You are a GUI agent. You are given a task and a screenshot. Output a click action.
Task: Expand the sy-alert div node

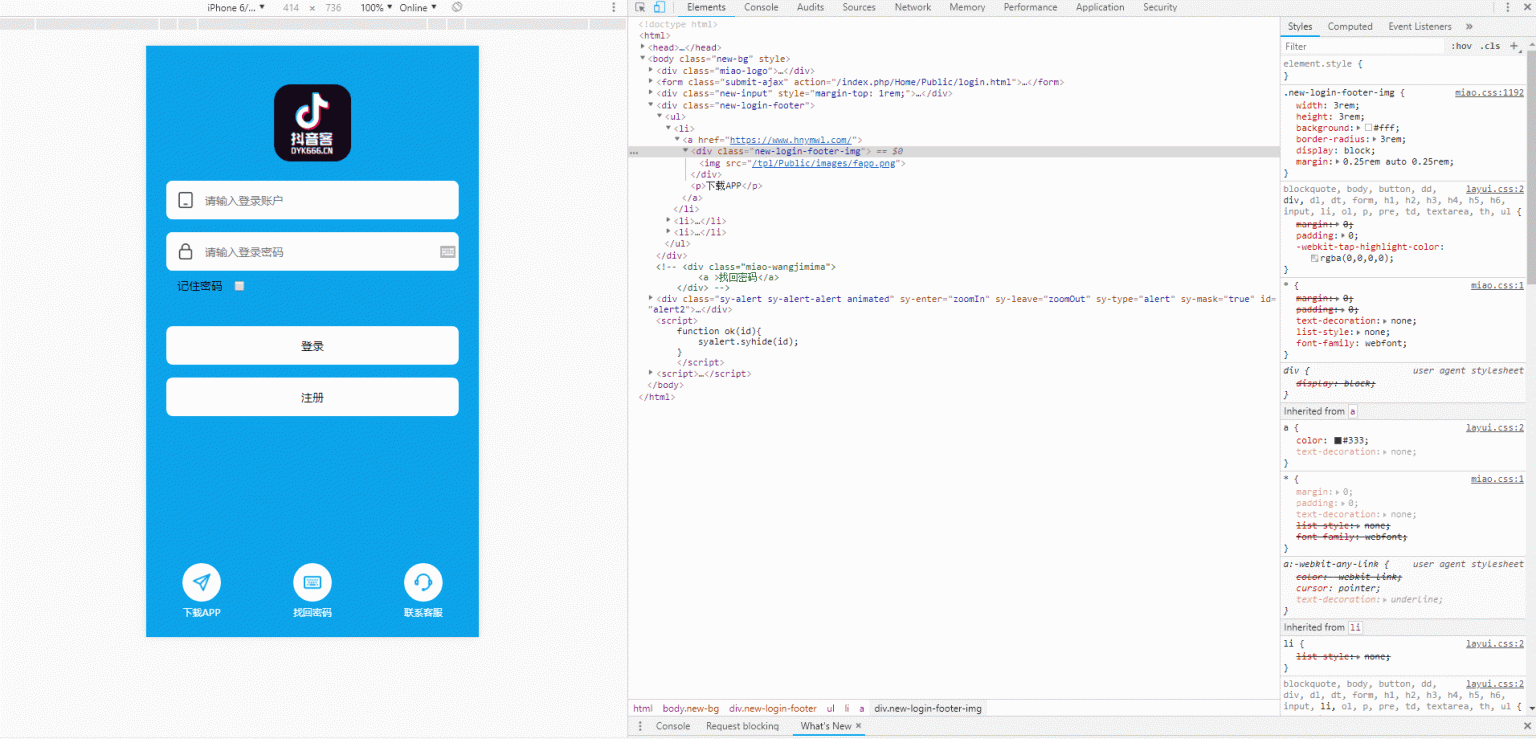651,298
